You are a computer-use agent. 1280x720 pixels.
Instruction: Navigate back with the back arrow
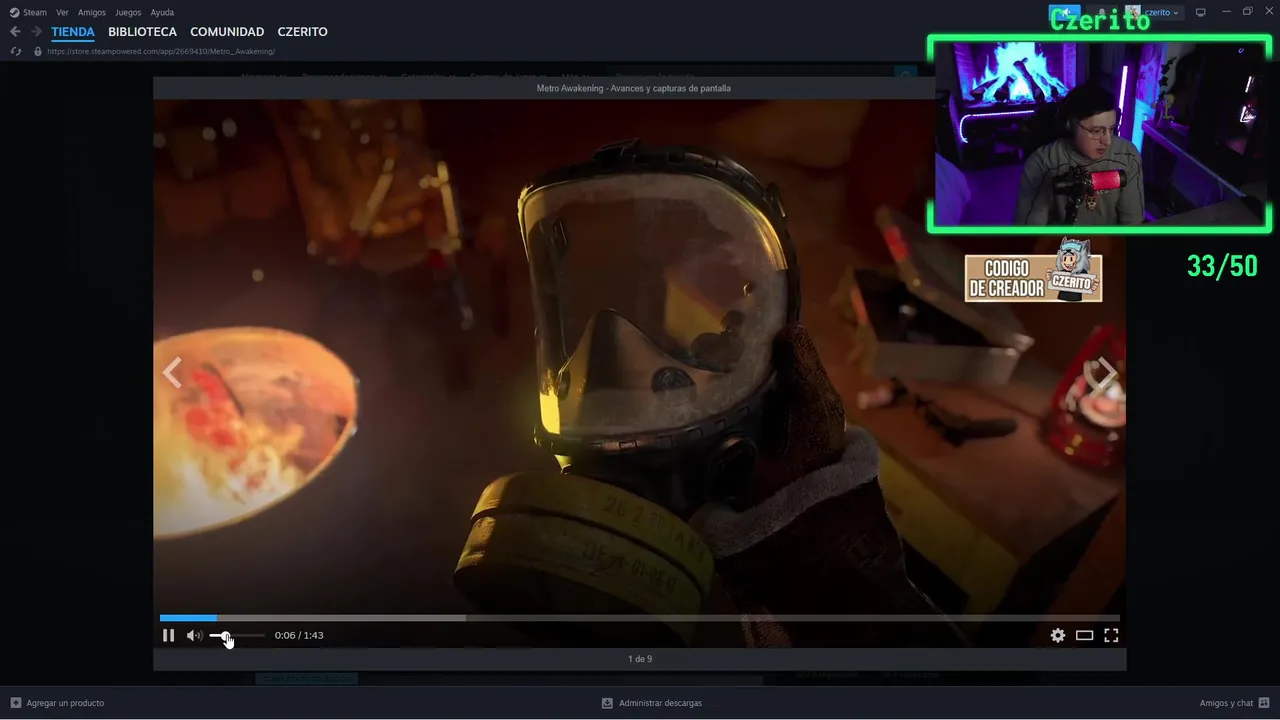tap(15, 32)
